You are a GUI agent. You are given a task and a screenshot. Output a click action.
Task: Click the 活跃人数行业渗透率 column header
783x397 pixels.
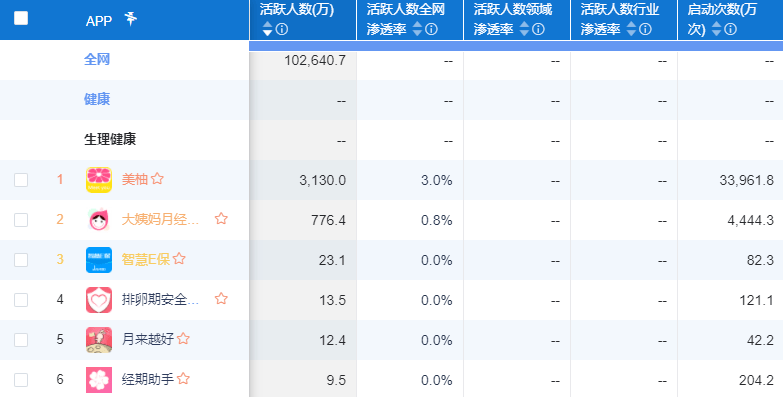(624, 19)
